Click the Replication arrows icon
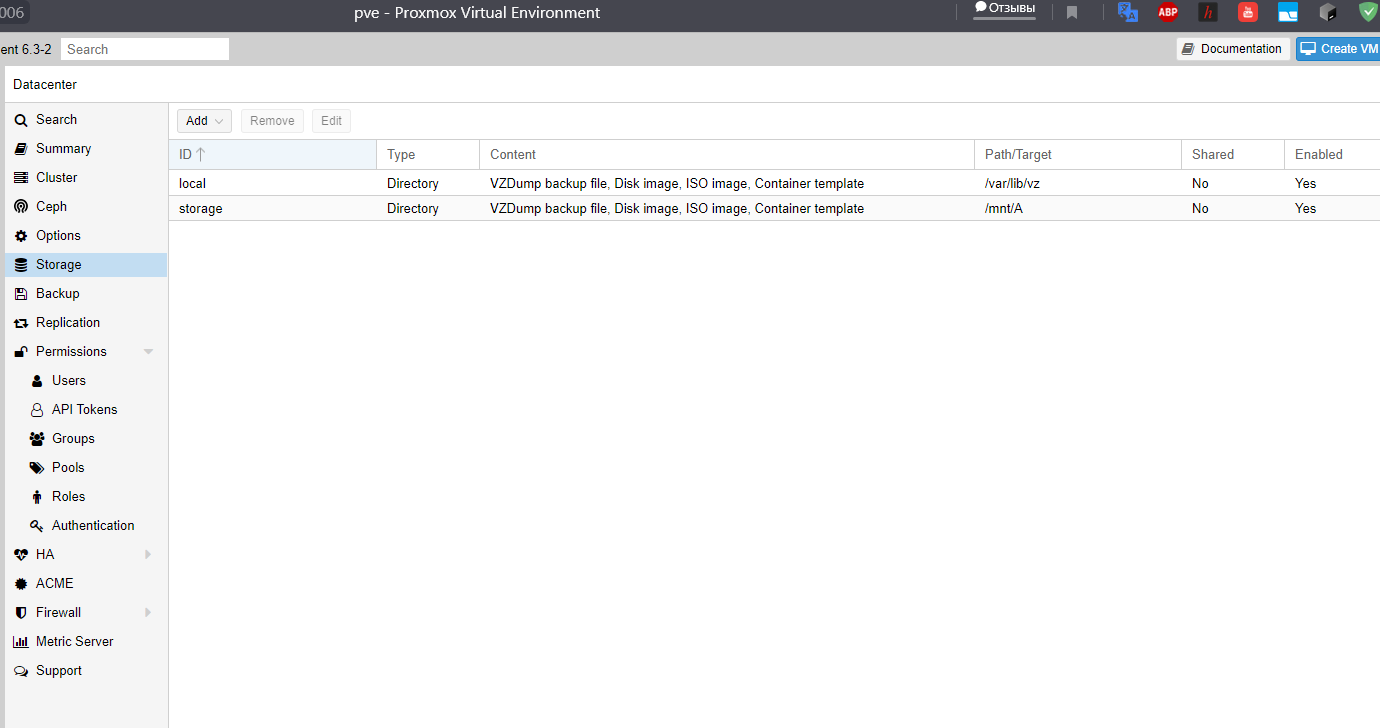 pyautogui.click(x=21, y=323)
